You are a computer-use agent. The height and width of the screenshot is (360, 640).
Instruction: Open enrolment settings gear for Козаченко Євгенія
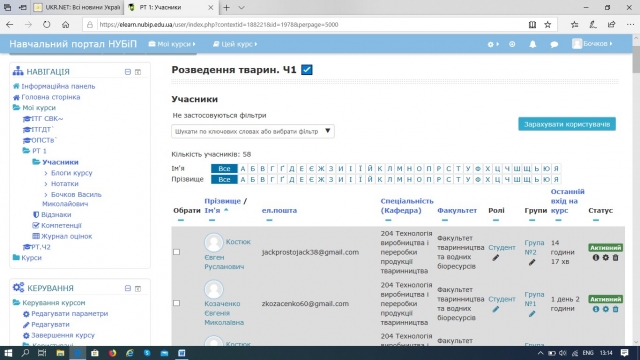[605, 309]
